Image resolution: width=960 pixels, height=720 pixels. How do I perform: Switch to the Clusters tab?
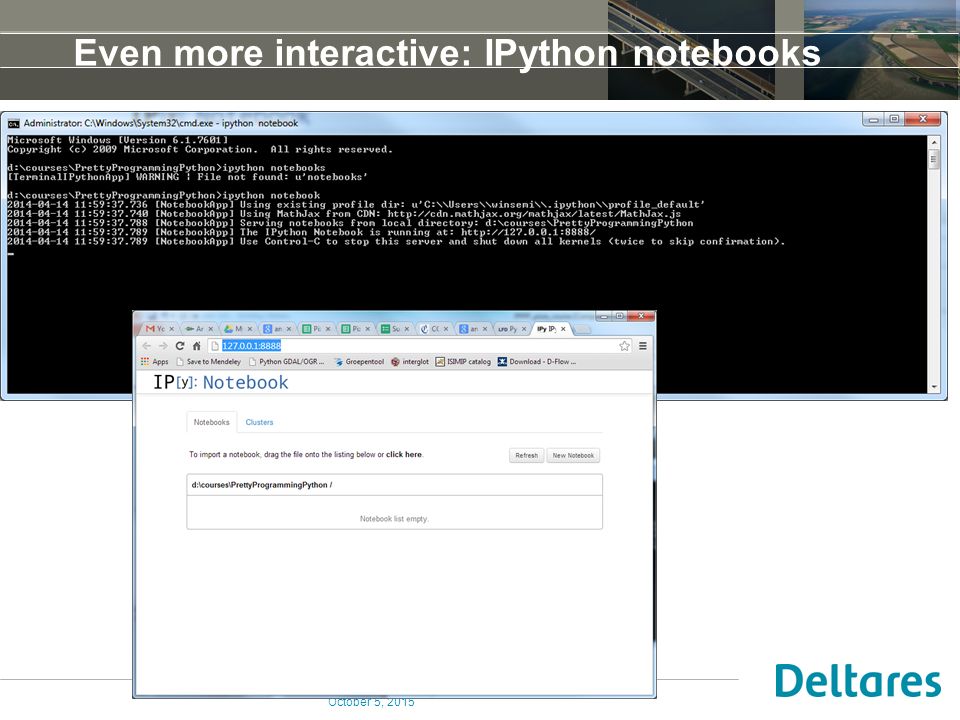(x=260, y=422)
